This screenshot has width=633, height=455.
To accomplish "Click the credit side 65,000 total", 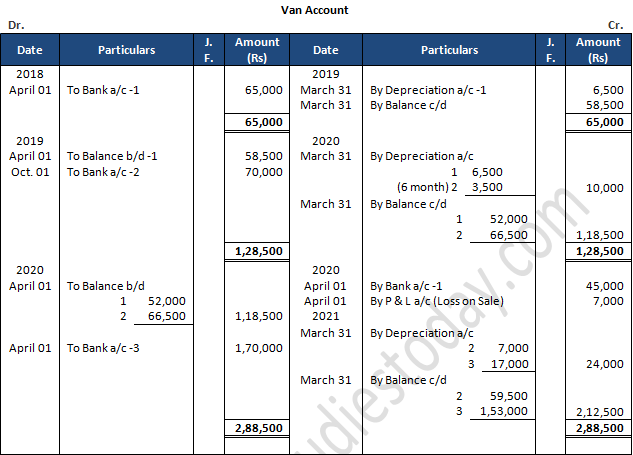I will pyautogui.click(x=605, y=122).
